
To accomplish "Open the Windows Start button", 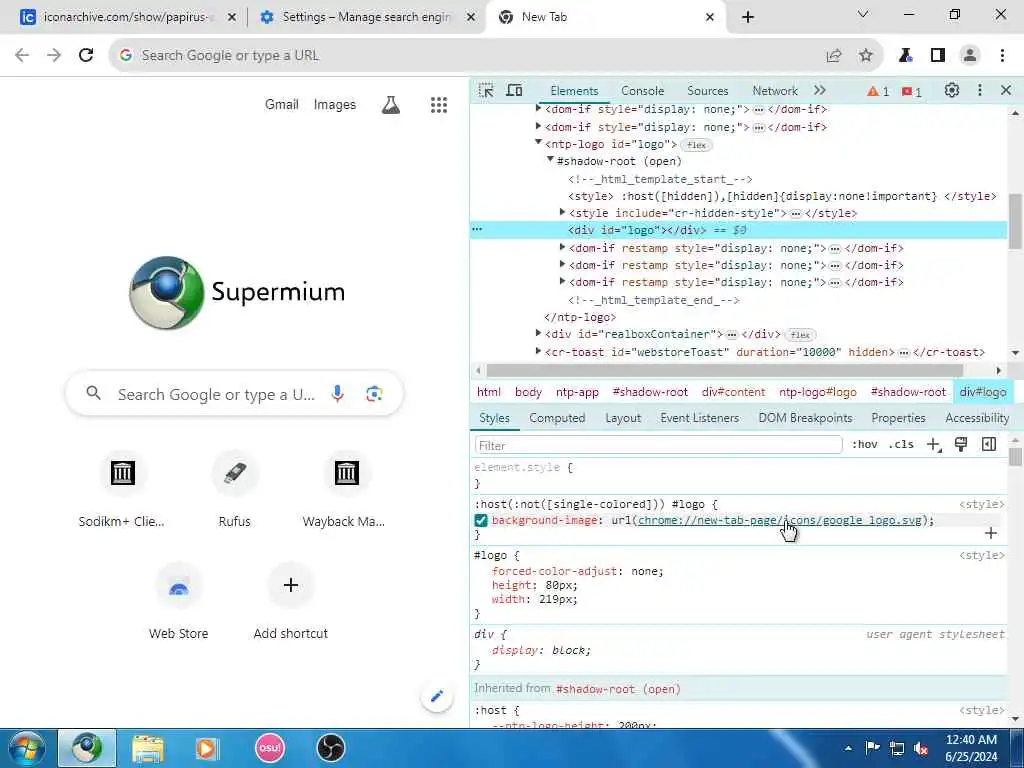I will pyautogui.click(x=27, y=748).
